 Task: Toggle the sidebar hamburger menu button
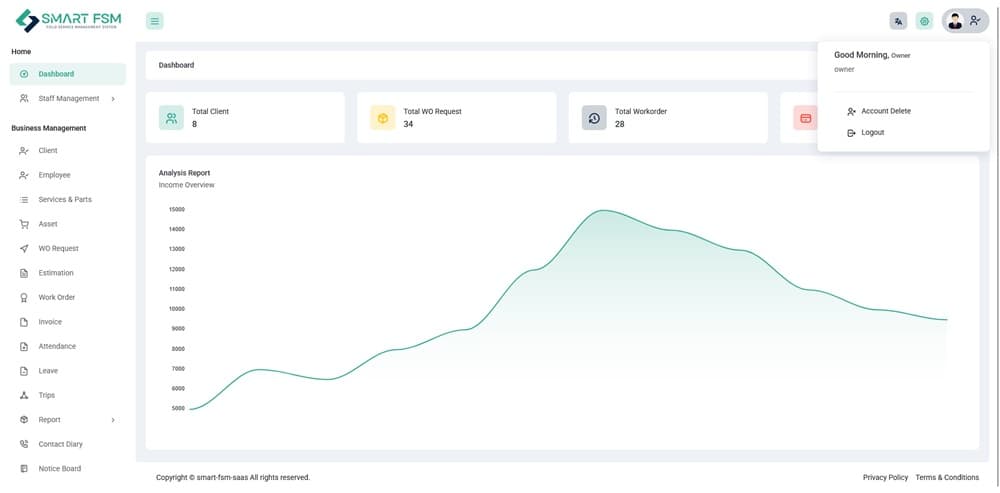[154, 21]
